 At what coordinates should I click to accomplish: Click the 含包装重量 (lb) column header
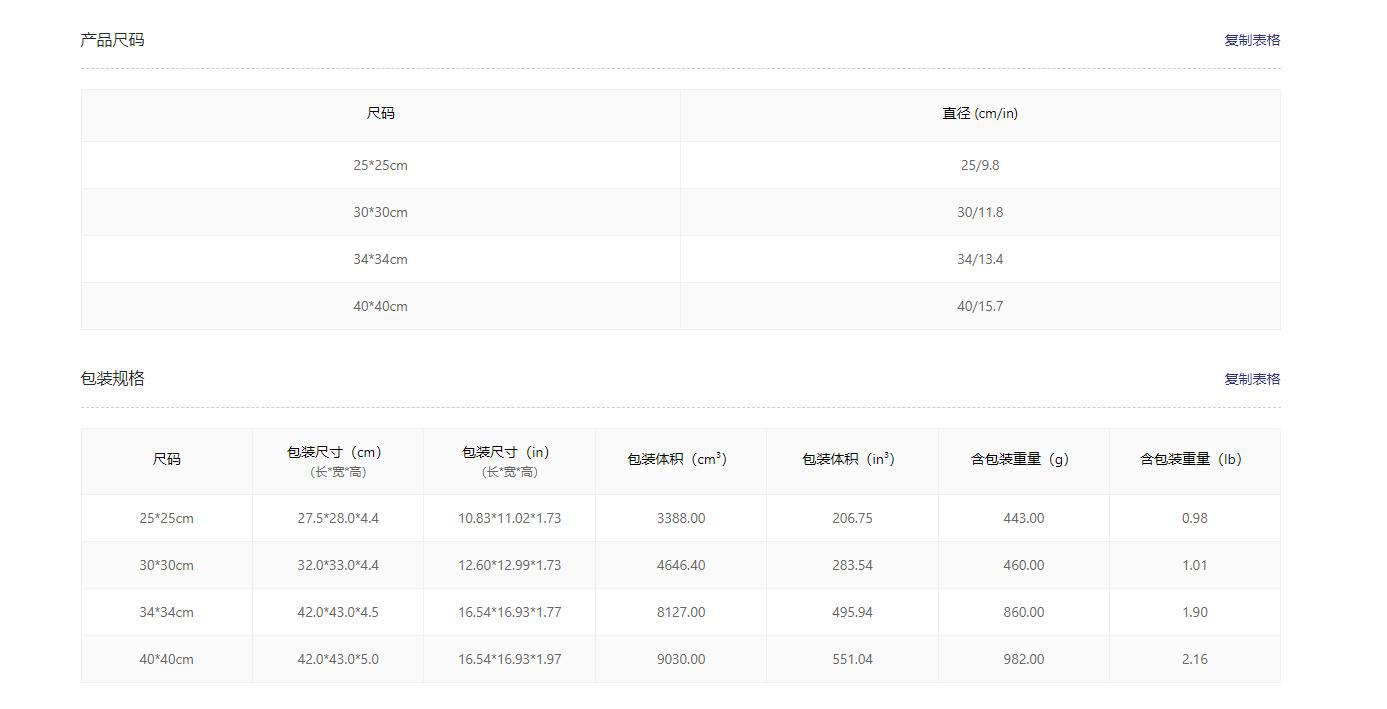pyautogui.click(x=1194, y=461)
